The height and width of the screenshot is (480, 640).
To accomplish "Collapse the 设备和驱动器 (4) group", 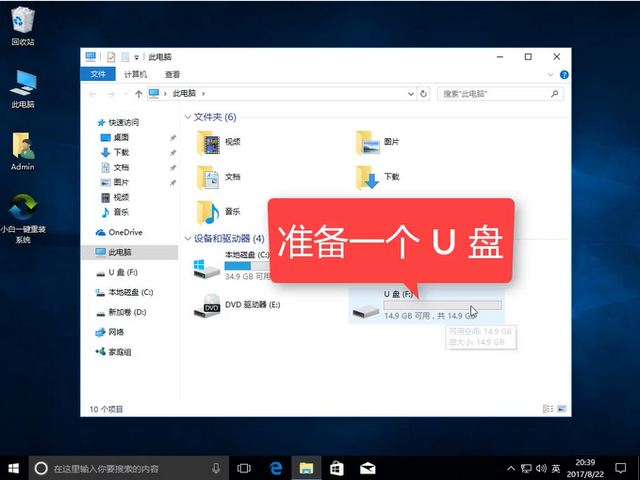I will point(188,238).
